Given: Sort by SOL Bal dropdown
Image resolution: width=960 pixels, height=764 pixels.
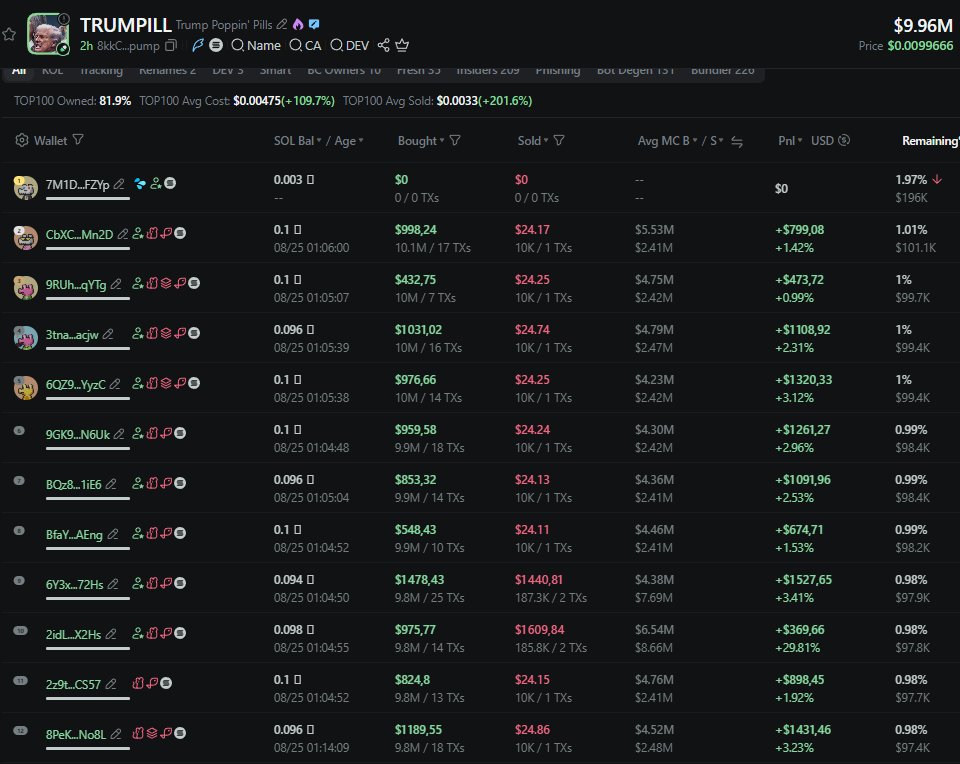Looking at the screenshot, I should coord(298,141).
